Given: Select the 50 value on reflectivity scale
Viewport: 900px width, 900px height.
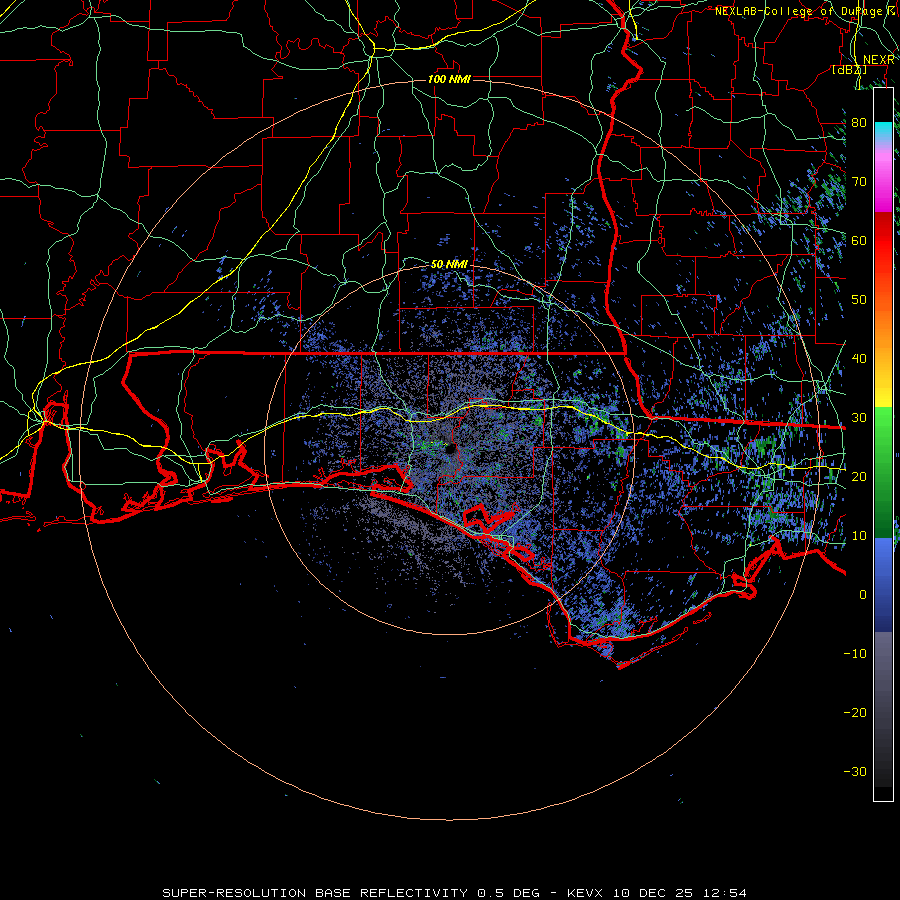Looking at the screenshot, I should tap(859, 300).
